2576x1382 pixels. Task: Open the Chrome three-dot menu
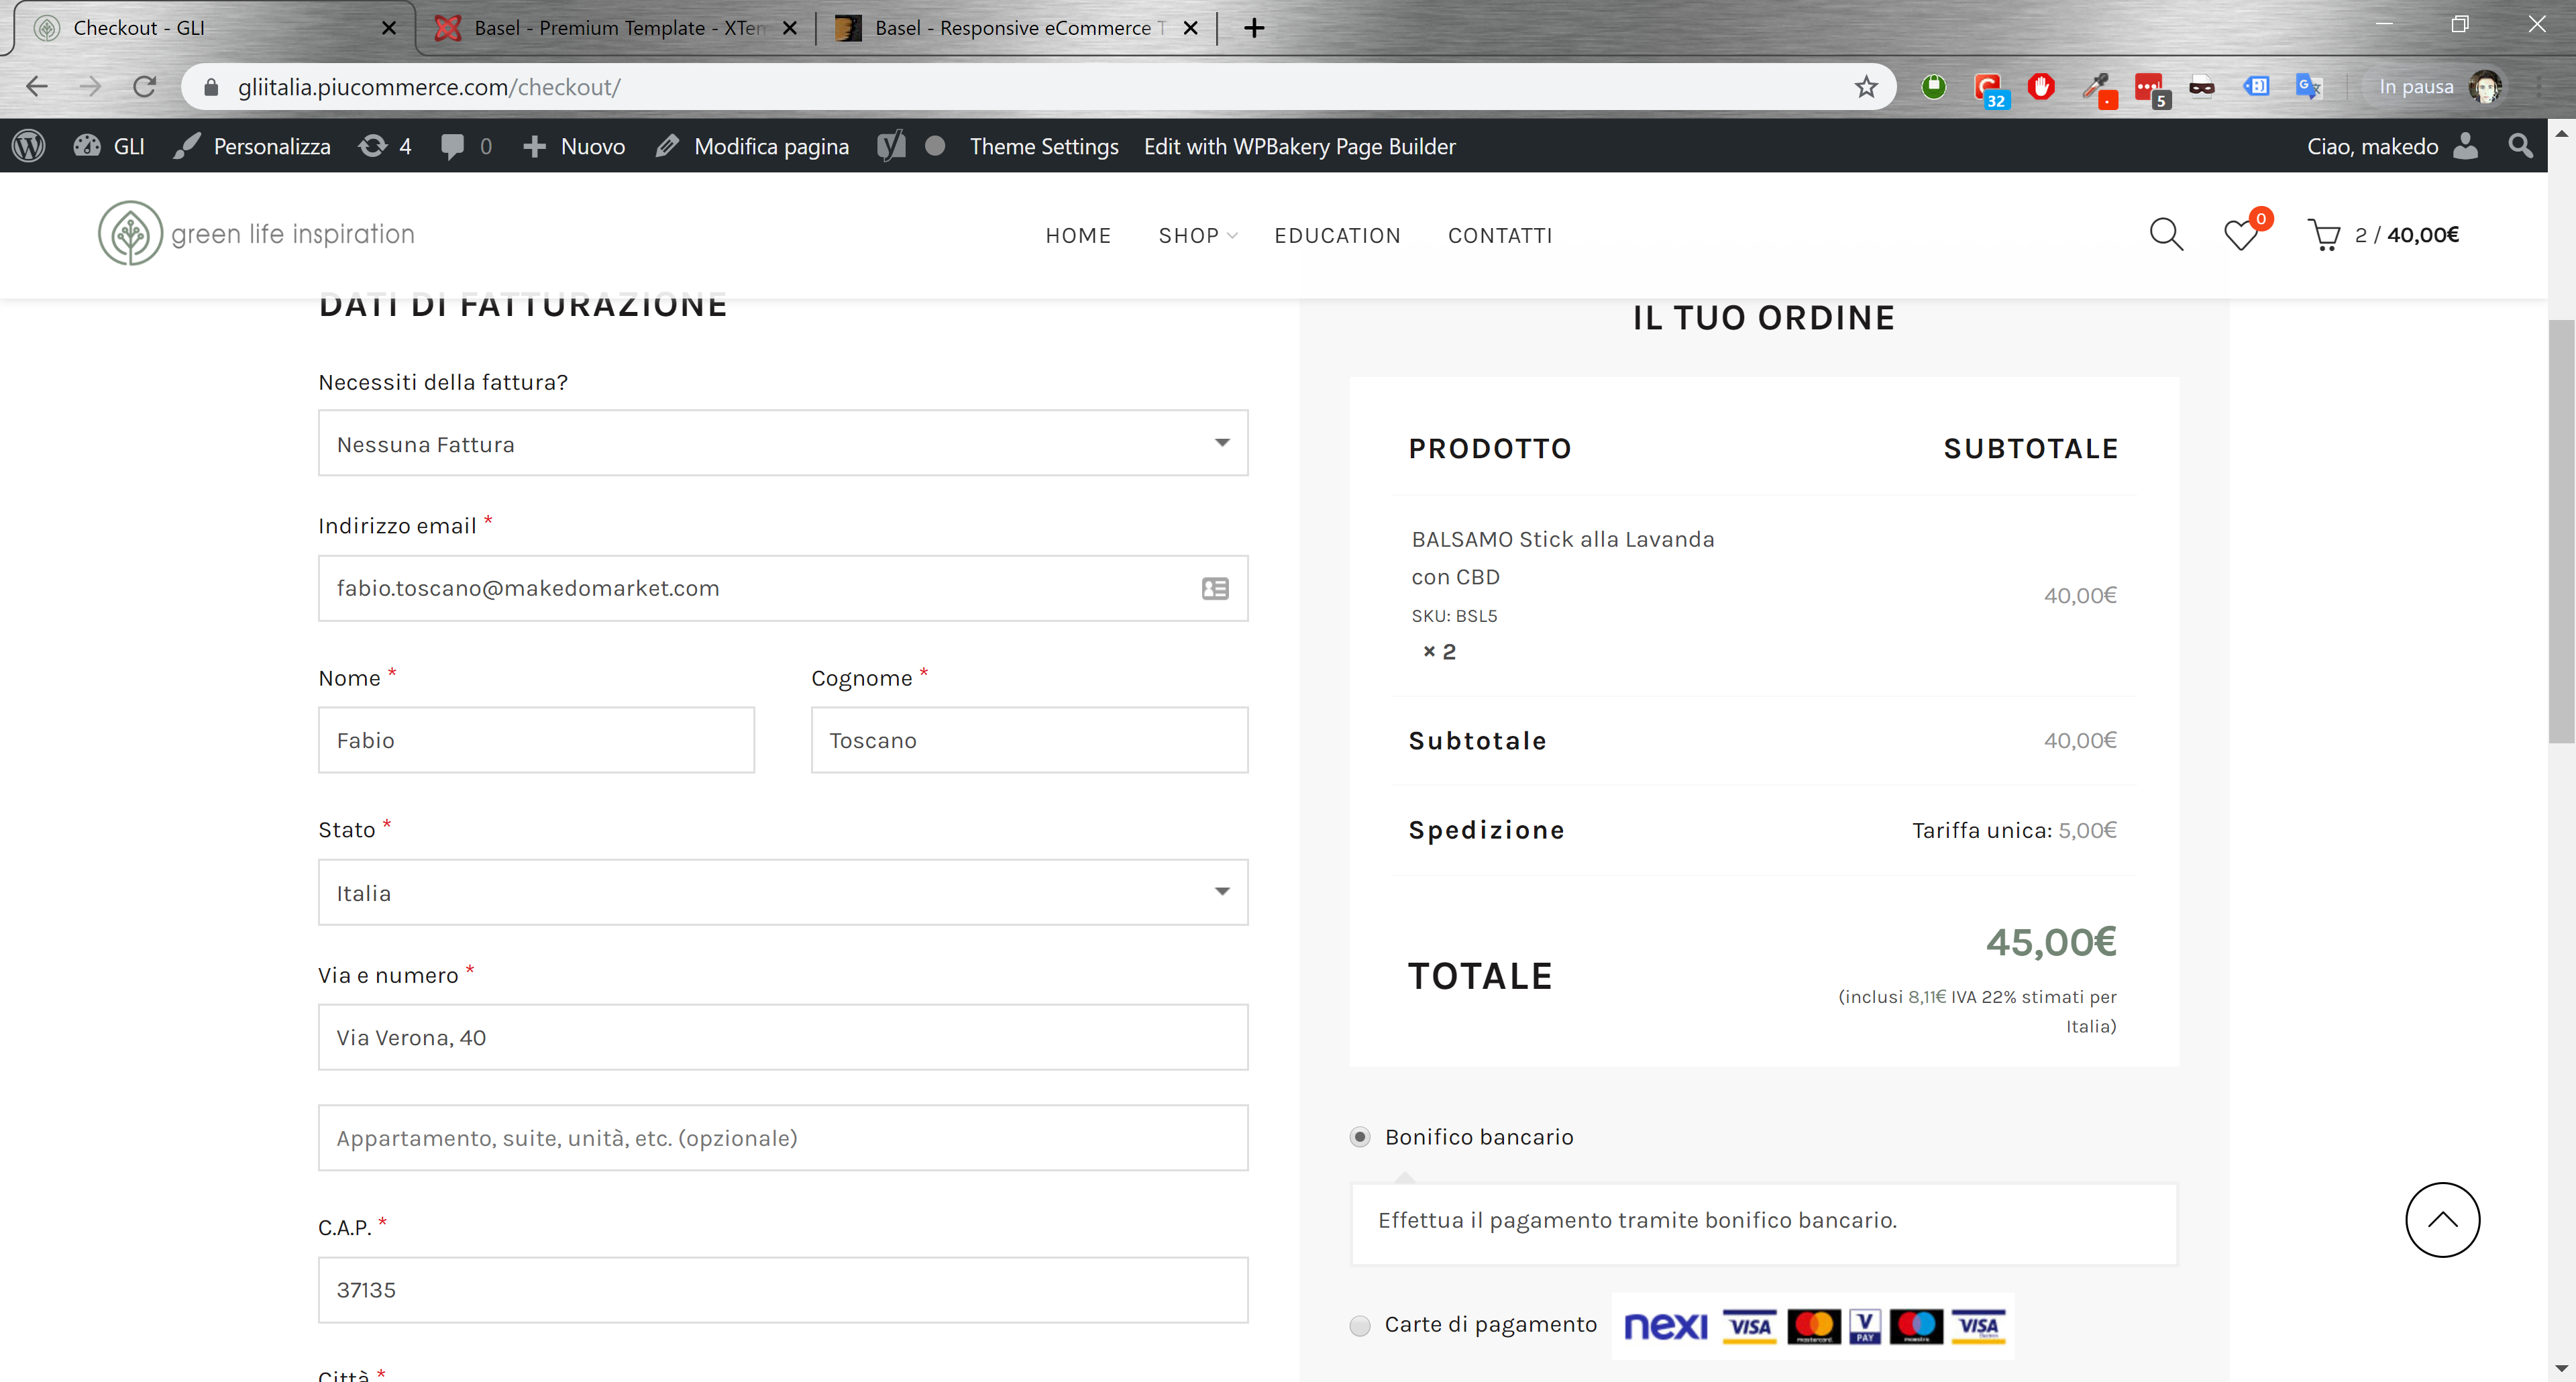tap(2540, 87)
